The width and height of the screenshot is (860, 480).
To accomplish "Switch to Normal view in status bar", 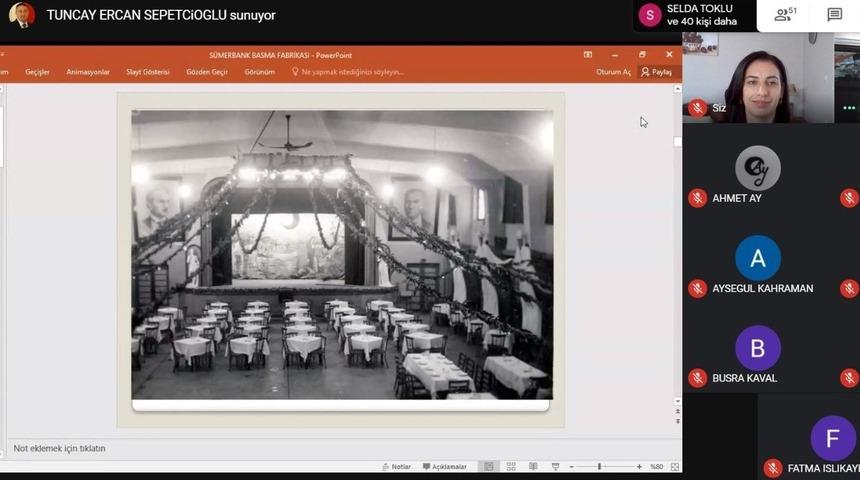I will (489, 466).
